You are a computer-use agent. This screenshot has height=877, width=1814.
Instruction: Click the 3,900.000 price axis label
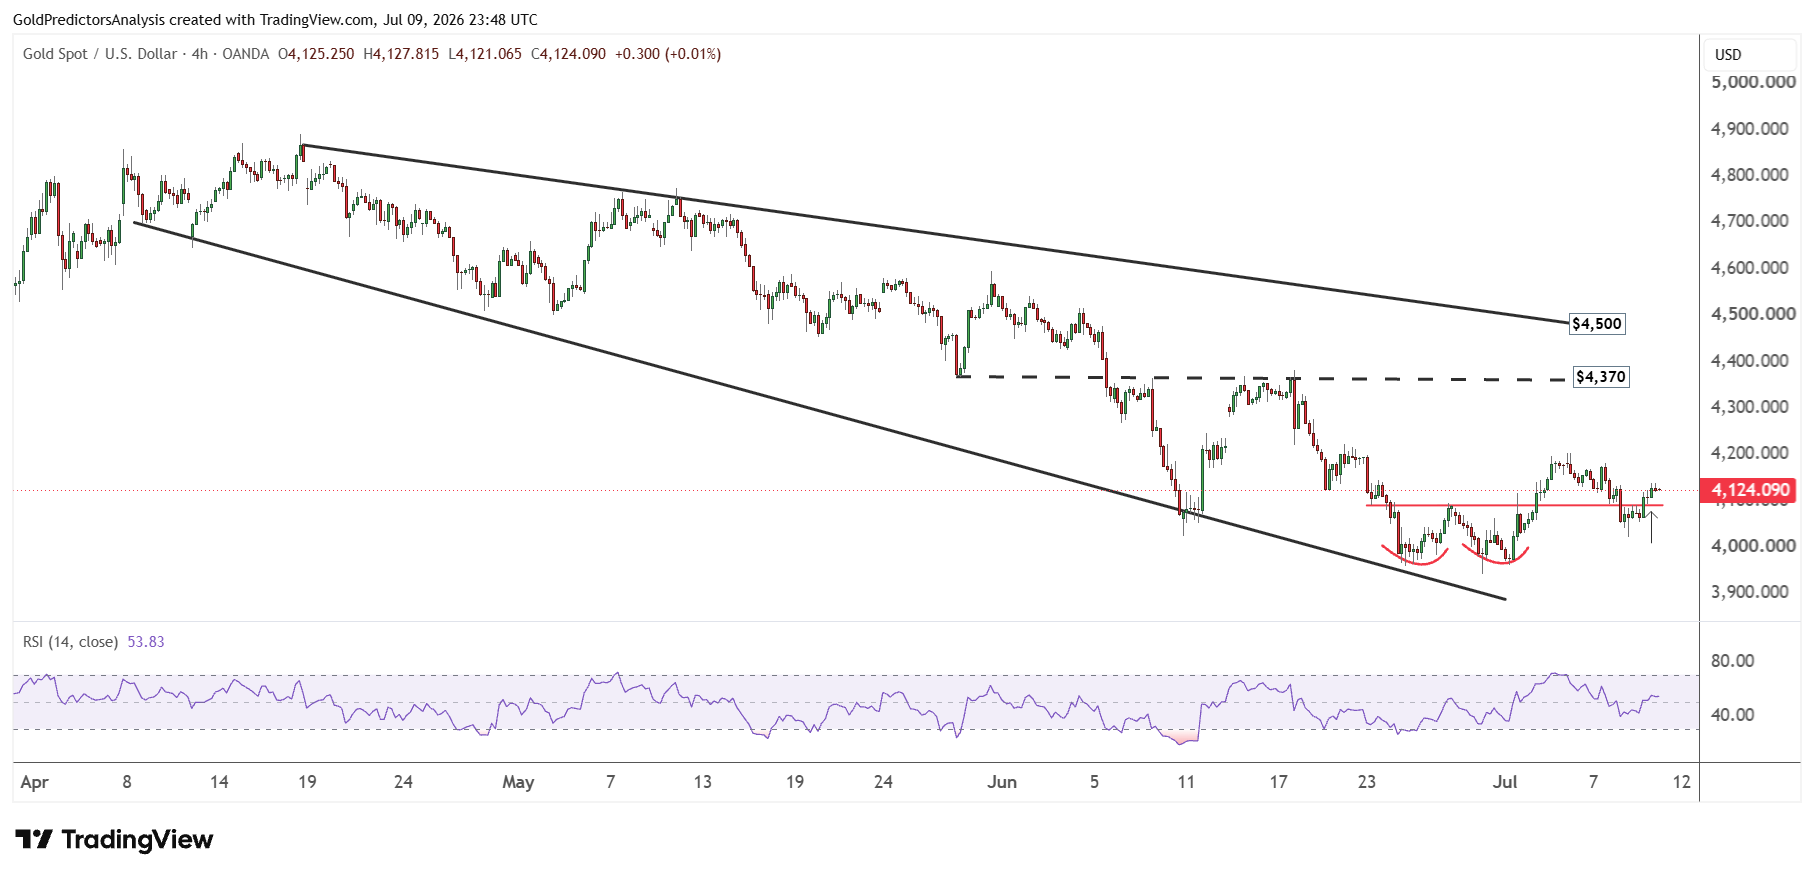1750,592
